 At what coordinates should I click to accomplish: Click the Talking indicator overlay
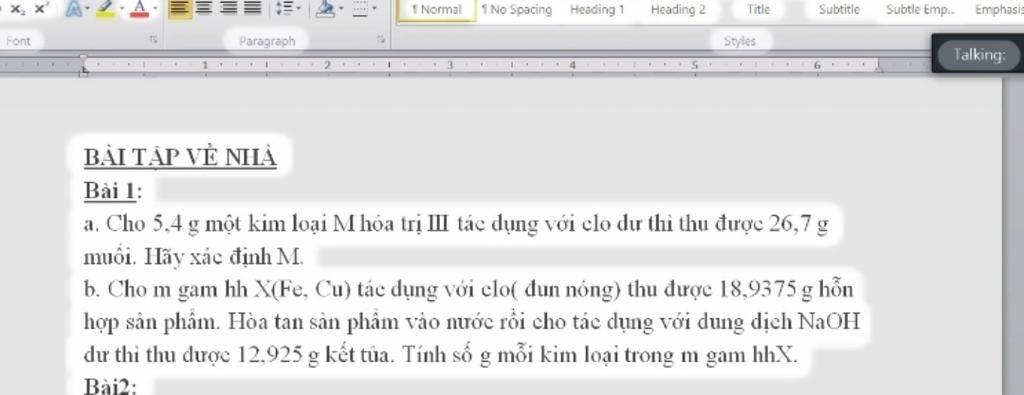coord(978,55)
